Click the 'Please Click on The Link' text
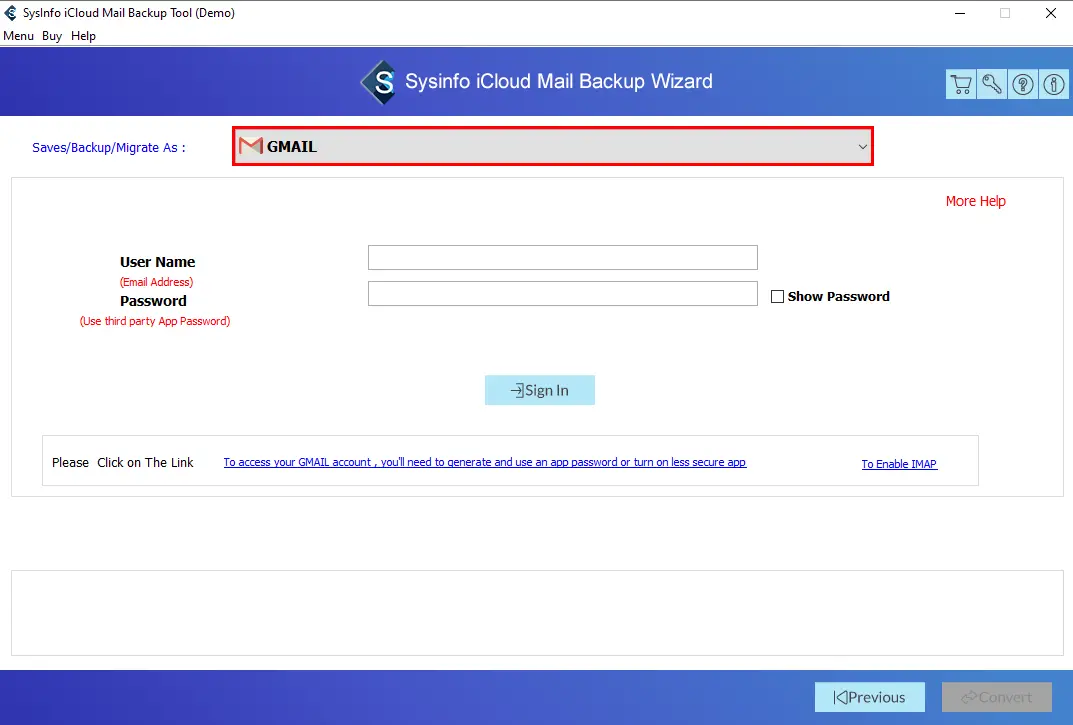The height and width of the screenshot is (725, 1073). tap(122, 463)
